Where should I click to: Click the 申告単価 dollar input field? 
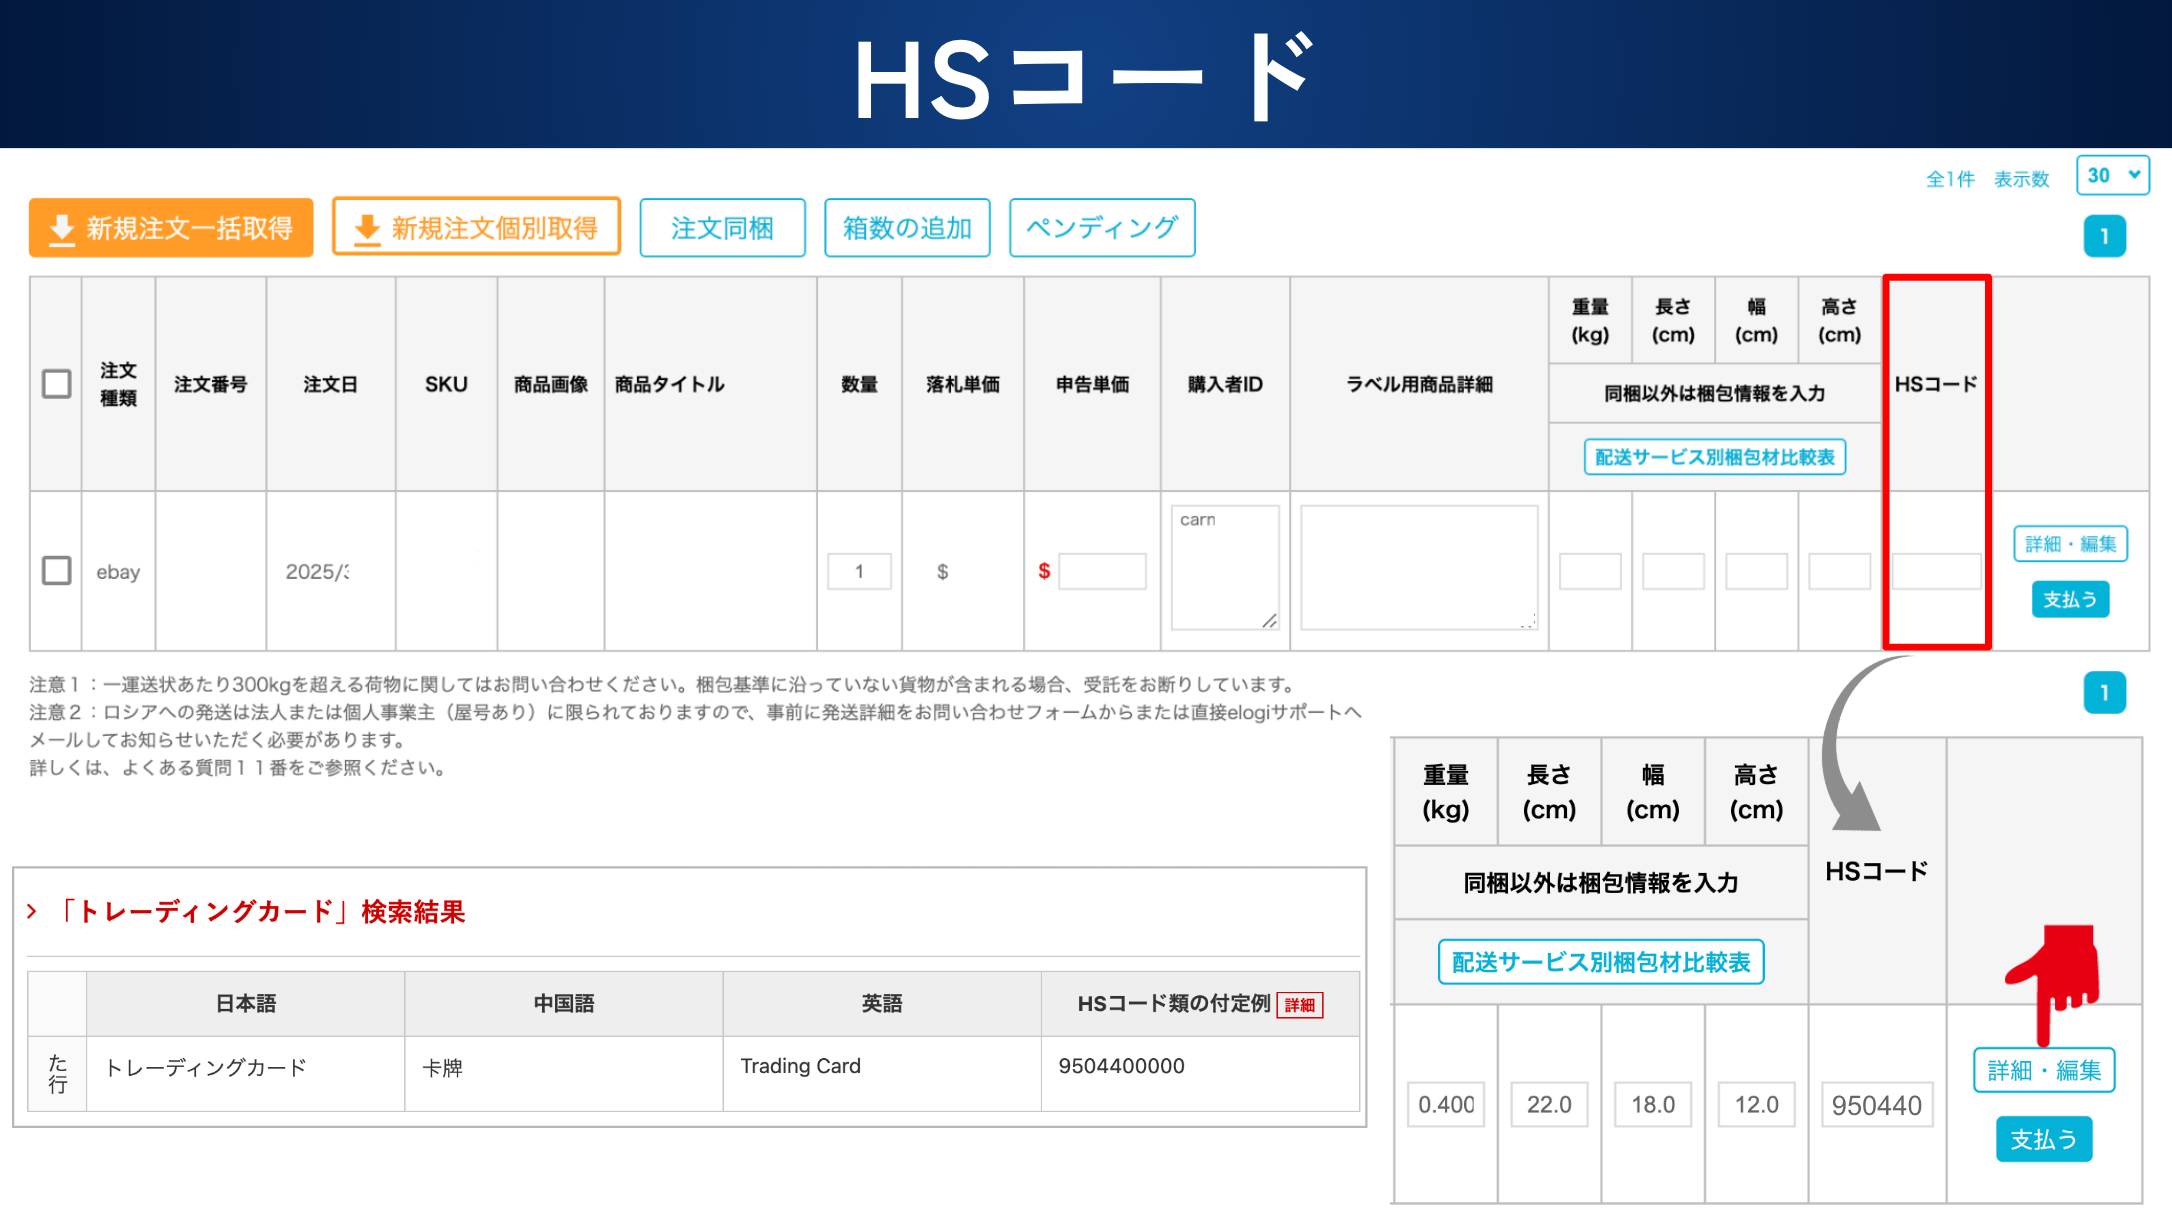(1102, 571)
